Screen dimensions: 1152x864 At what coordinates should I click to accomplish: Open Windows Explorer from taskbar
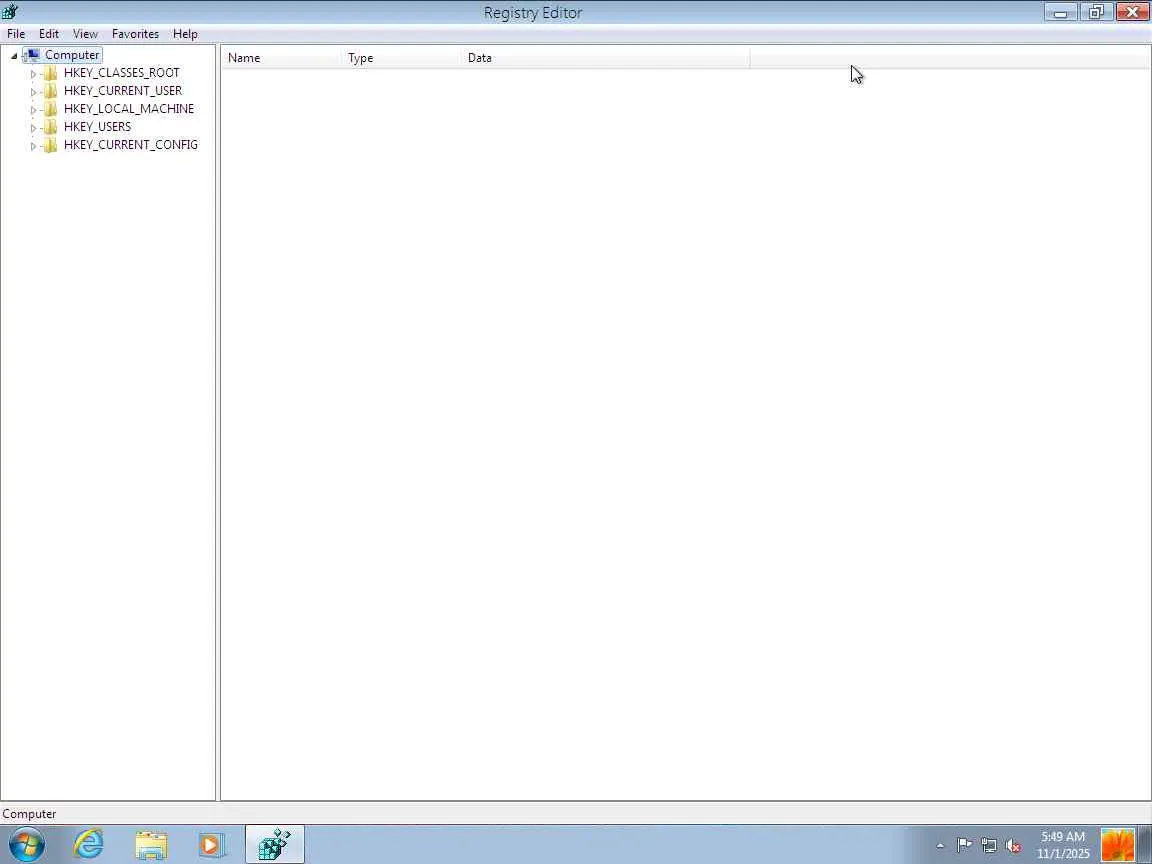click(x=151, y=845)
